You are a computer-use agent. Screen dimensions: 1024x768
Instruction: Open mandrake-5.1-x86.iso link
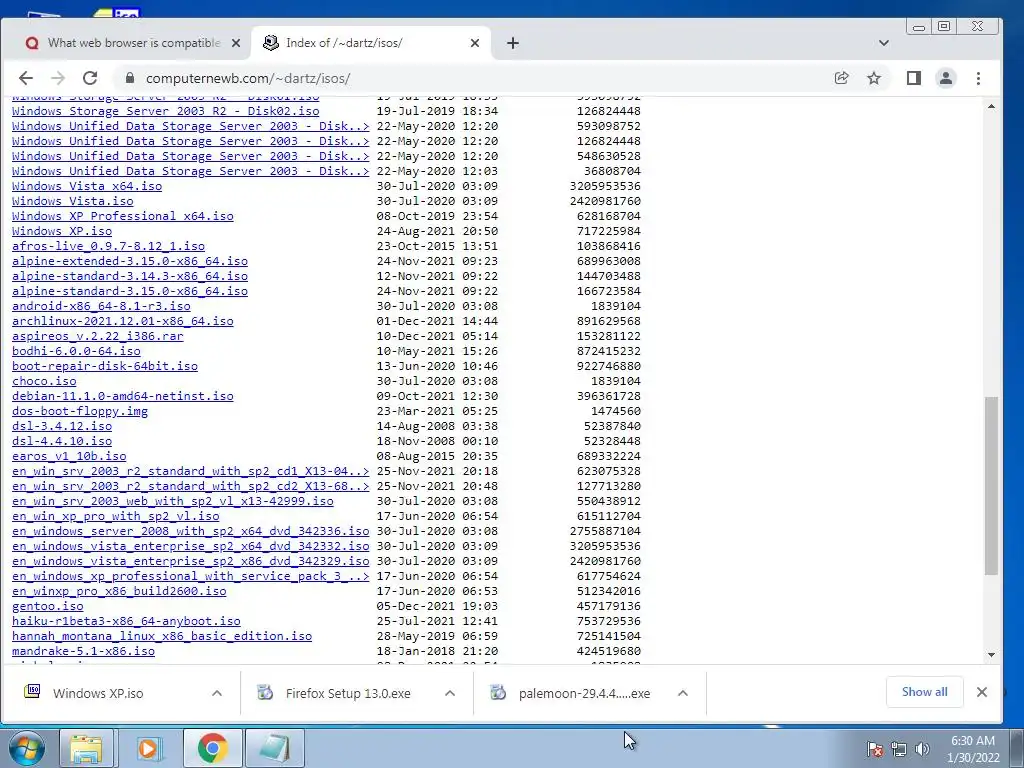click(84, 652)
